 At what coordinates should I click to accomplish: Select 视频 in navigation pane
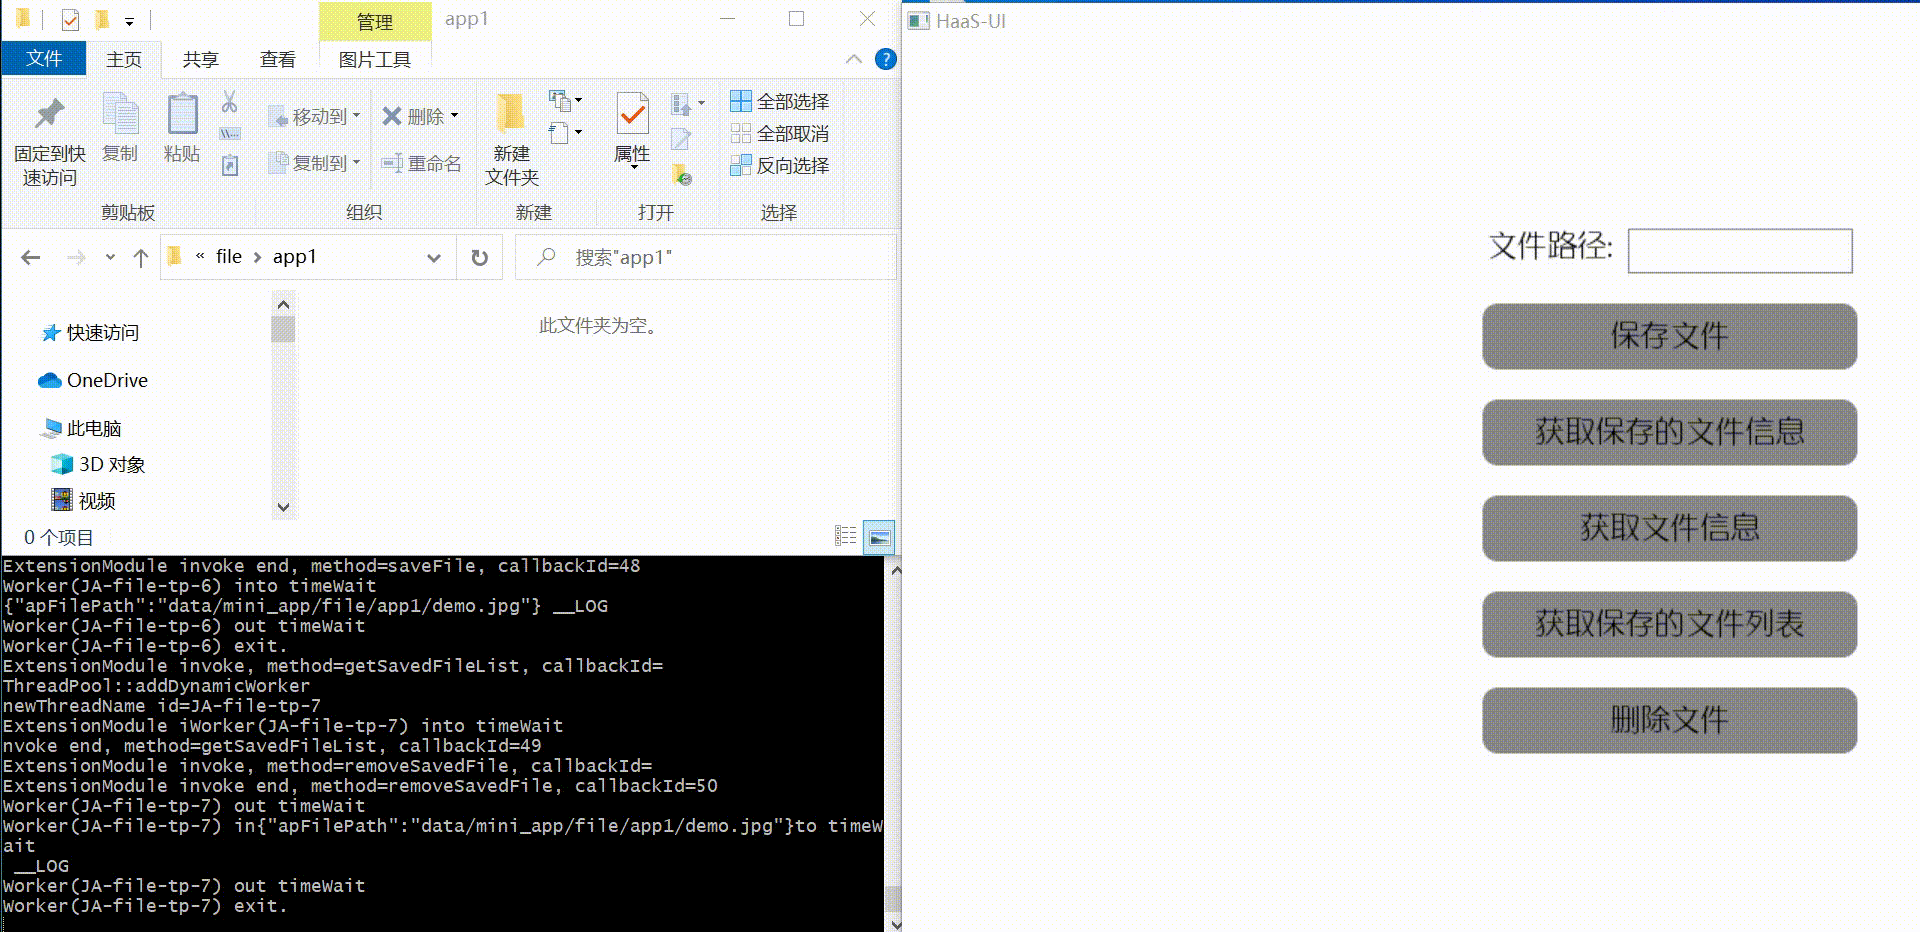(x=84, y=500)
